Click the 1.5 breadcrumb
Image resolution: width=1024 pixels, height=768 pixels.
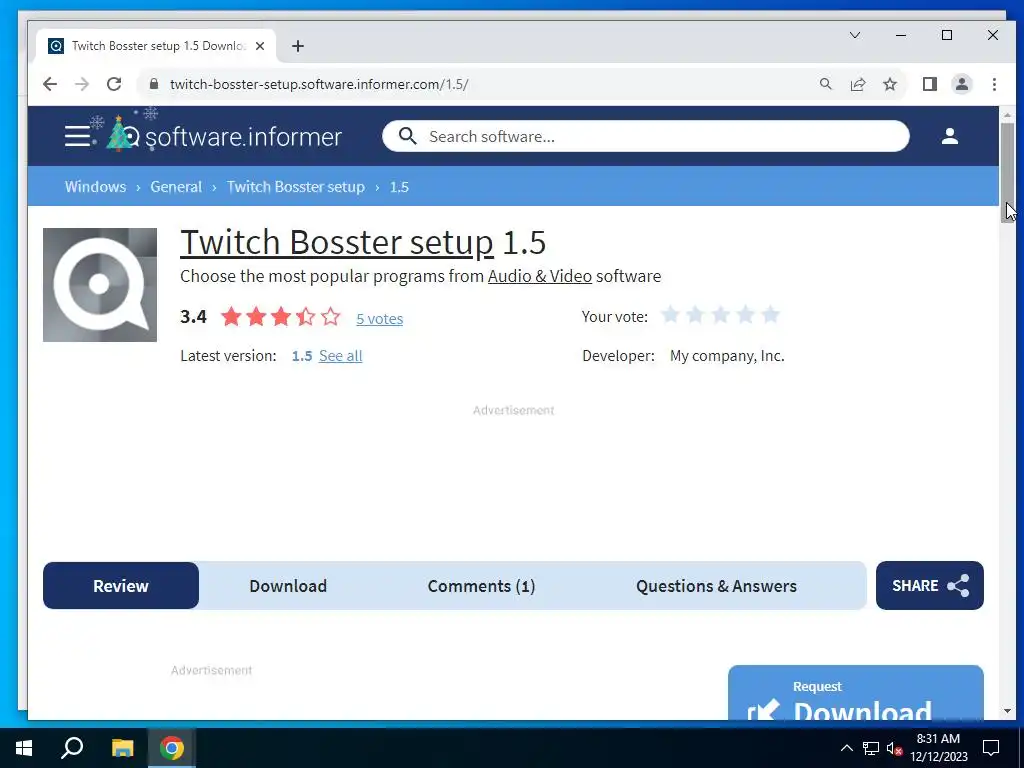click(x=399, y=187)
